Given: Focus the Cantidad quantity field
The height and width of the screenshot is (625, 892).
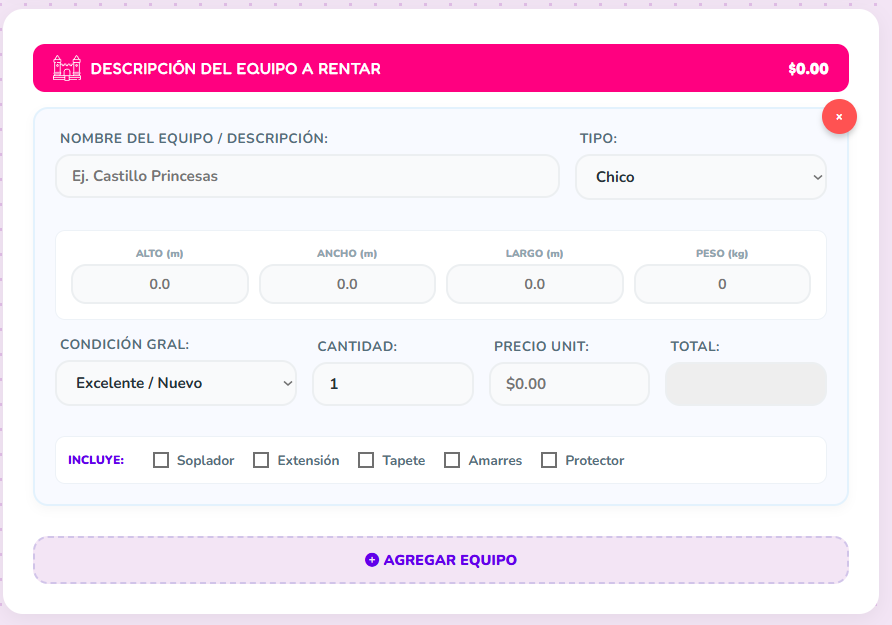Looking at the screenshot, I should pyautogui.click(x=392, y=384).
